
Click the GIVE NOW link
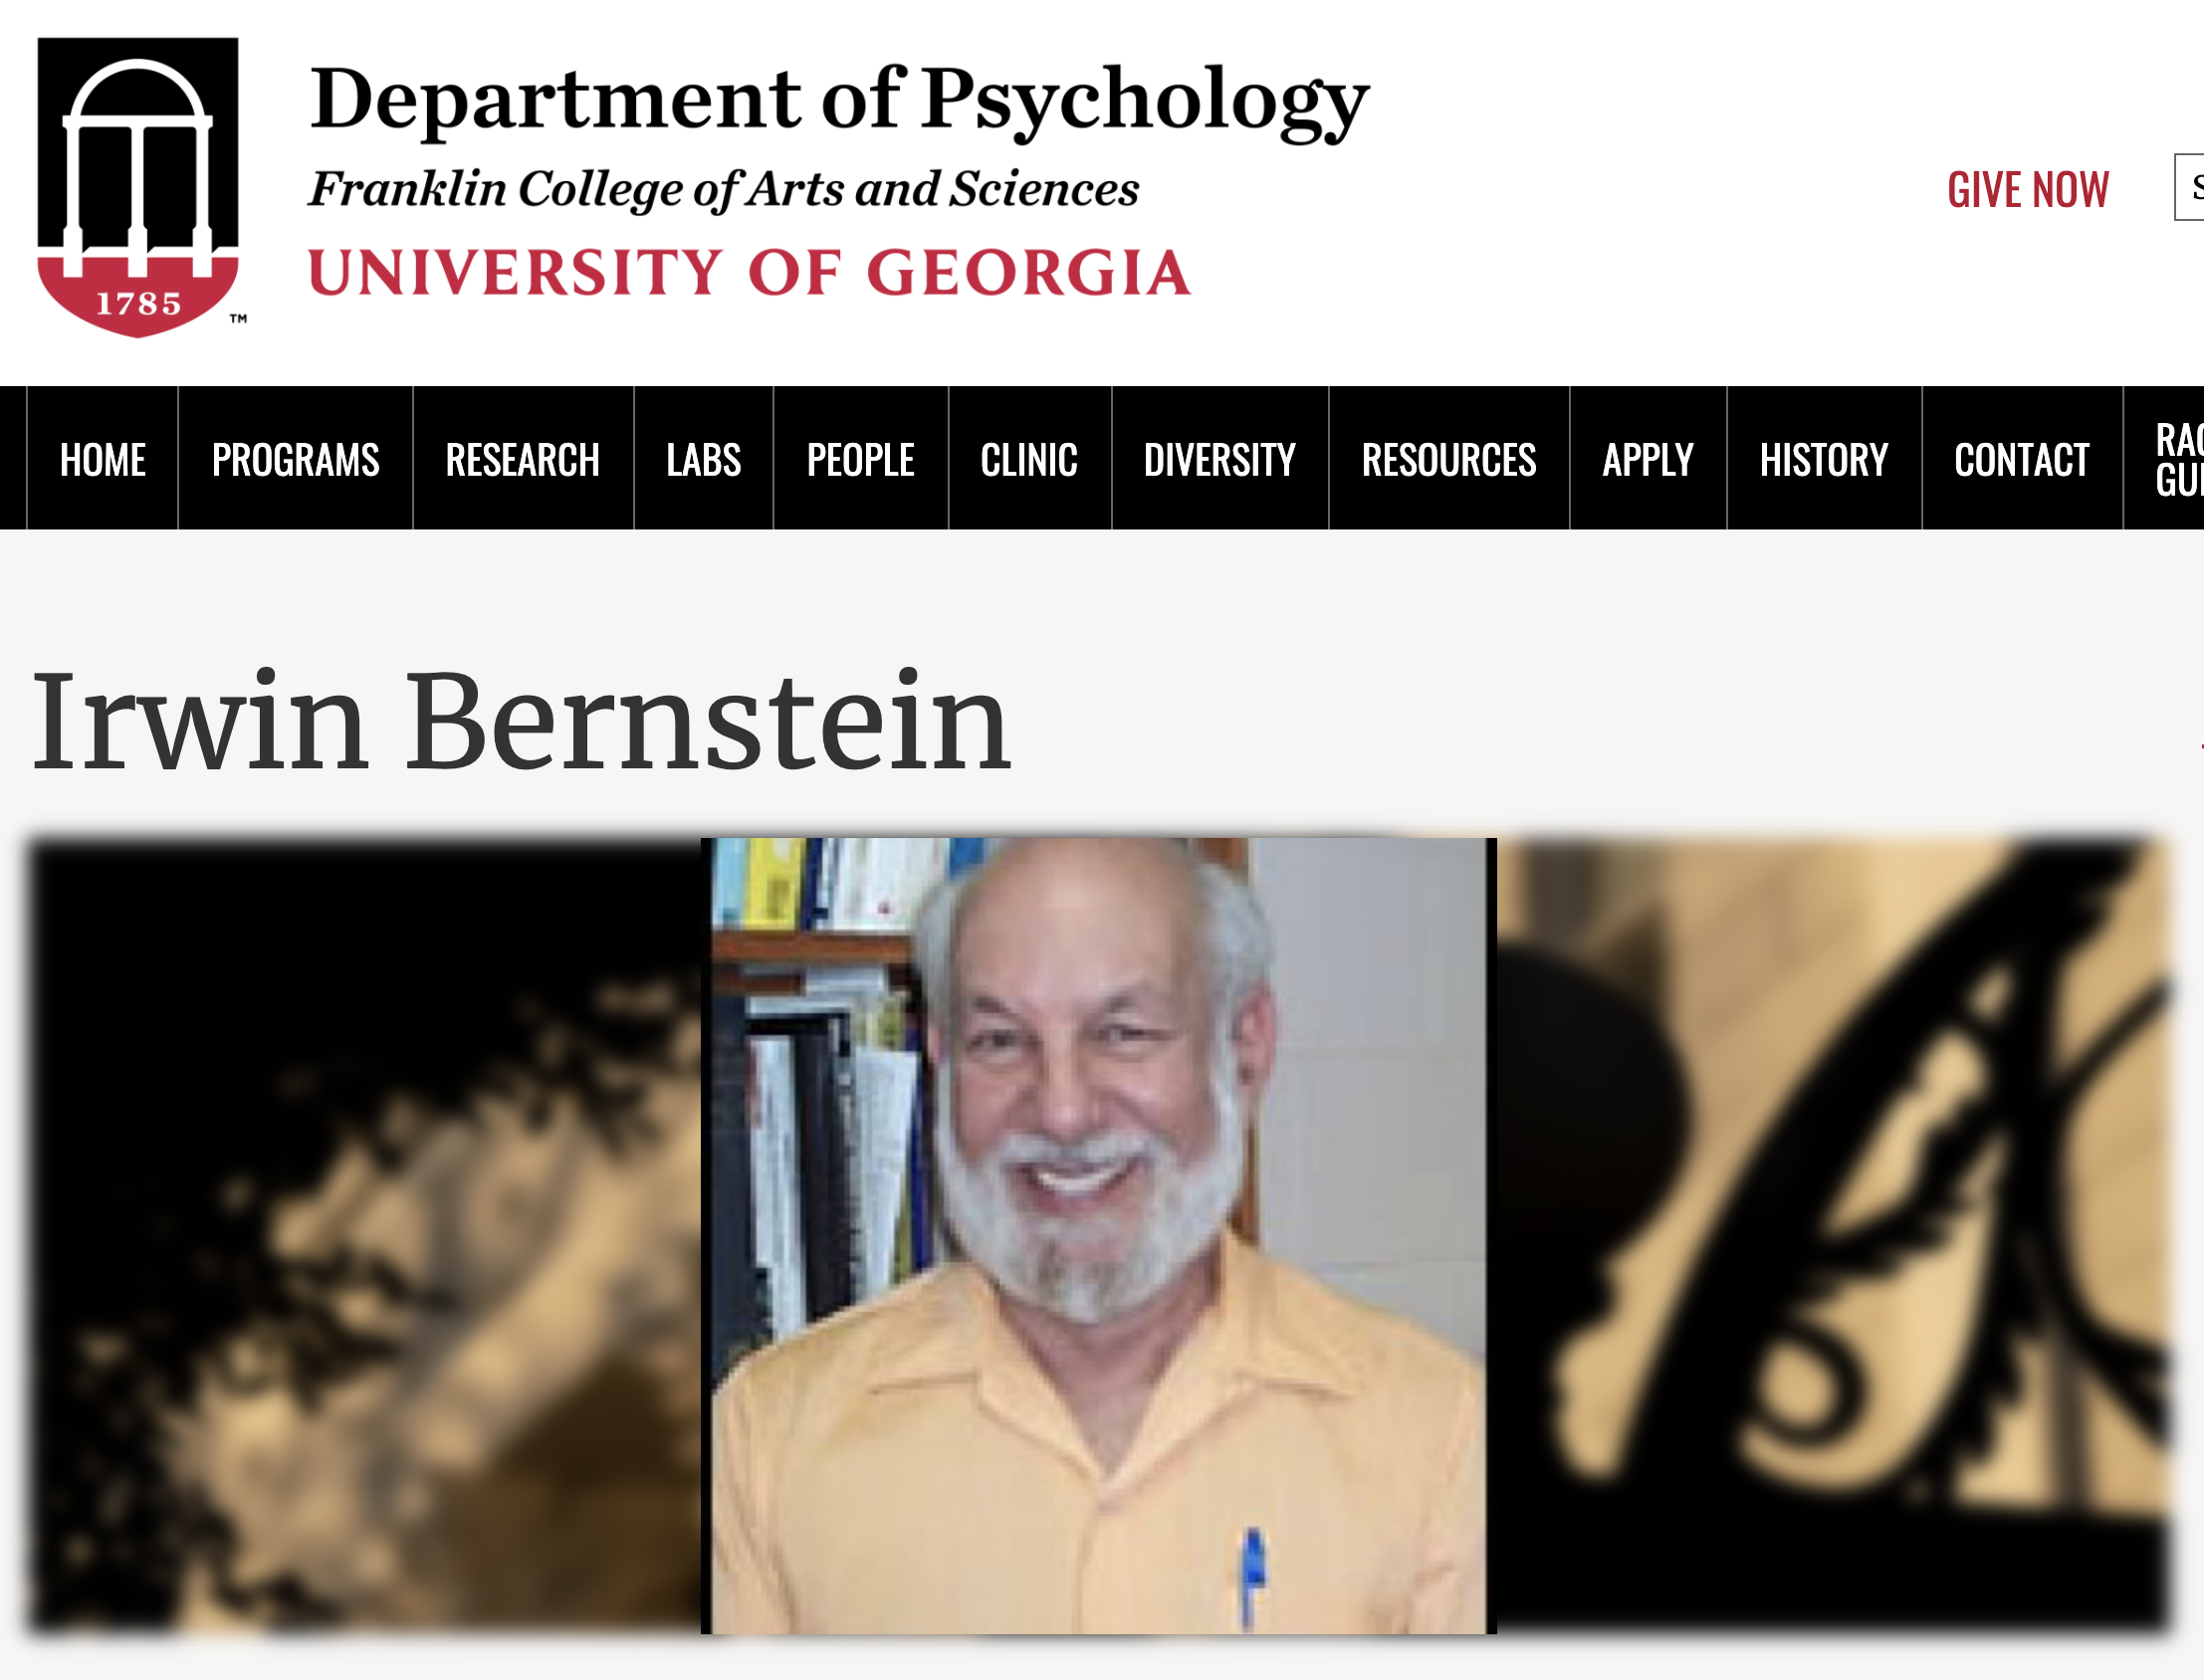2028,189
